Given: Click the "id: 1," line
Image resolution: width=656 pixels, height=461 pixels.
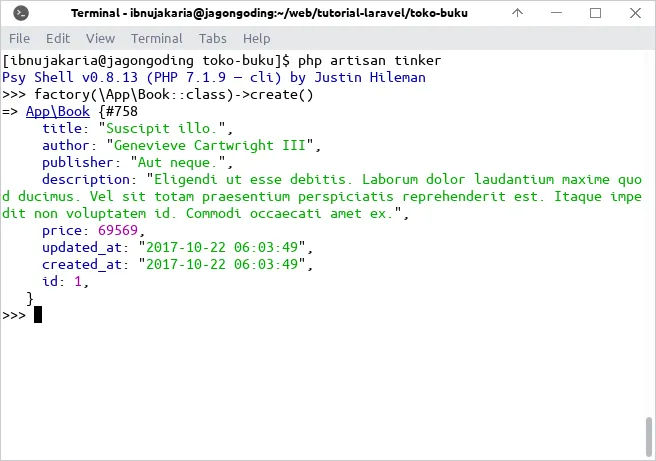Looking at the screenshot, I should pos(66,282).
